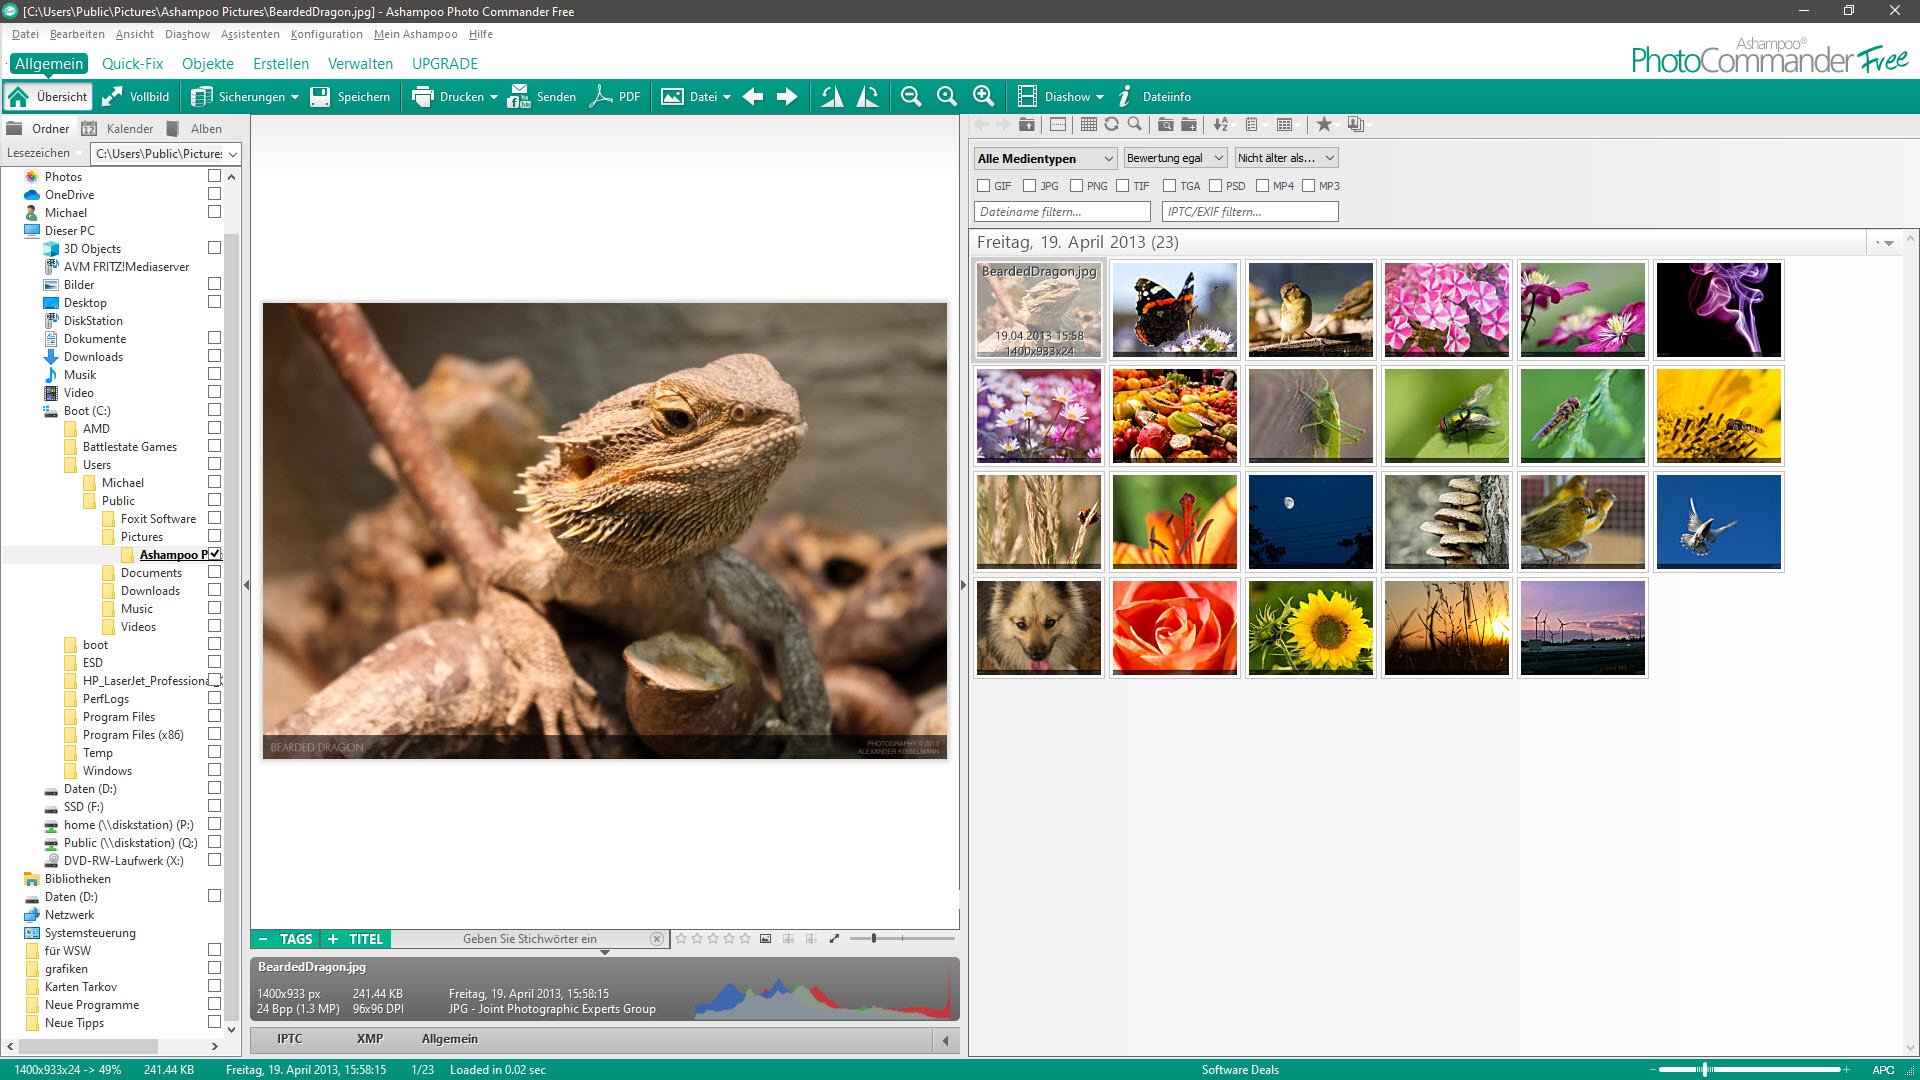Click the UPGRADE button
1920x1080 pixels.
click(443, 63)
